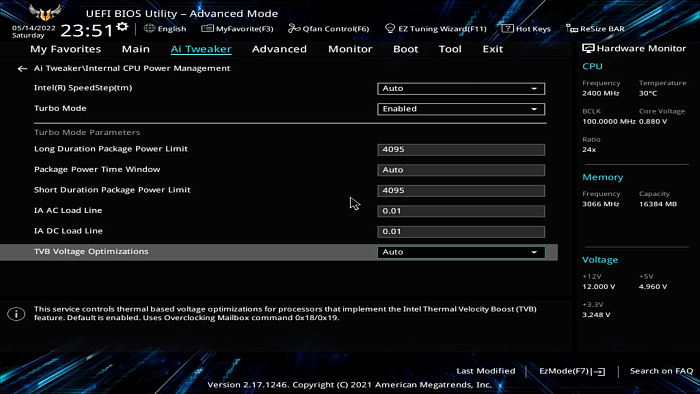Switch to EzMode(F7)
Screen dimensions: 700x394
(572, 371)
